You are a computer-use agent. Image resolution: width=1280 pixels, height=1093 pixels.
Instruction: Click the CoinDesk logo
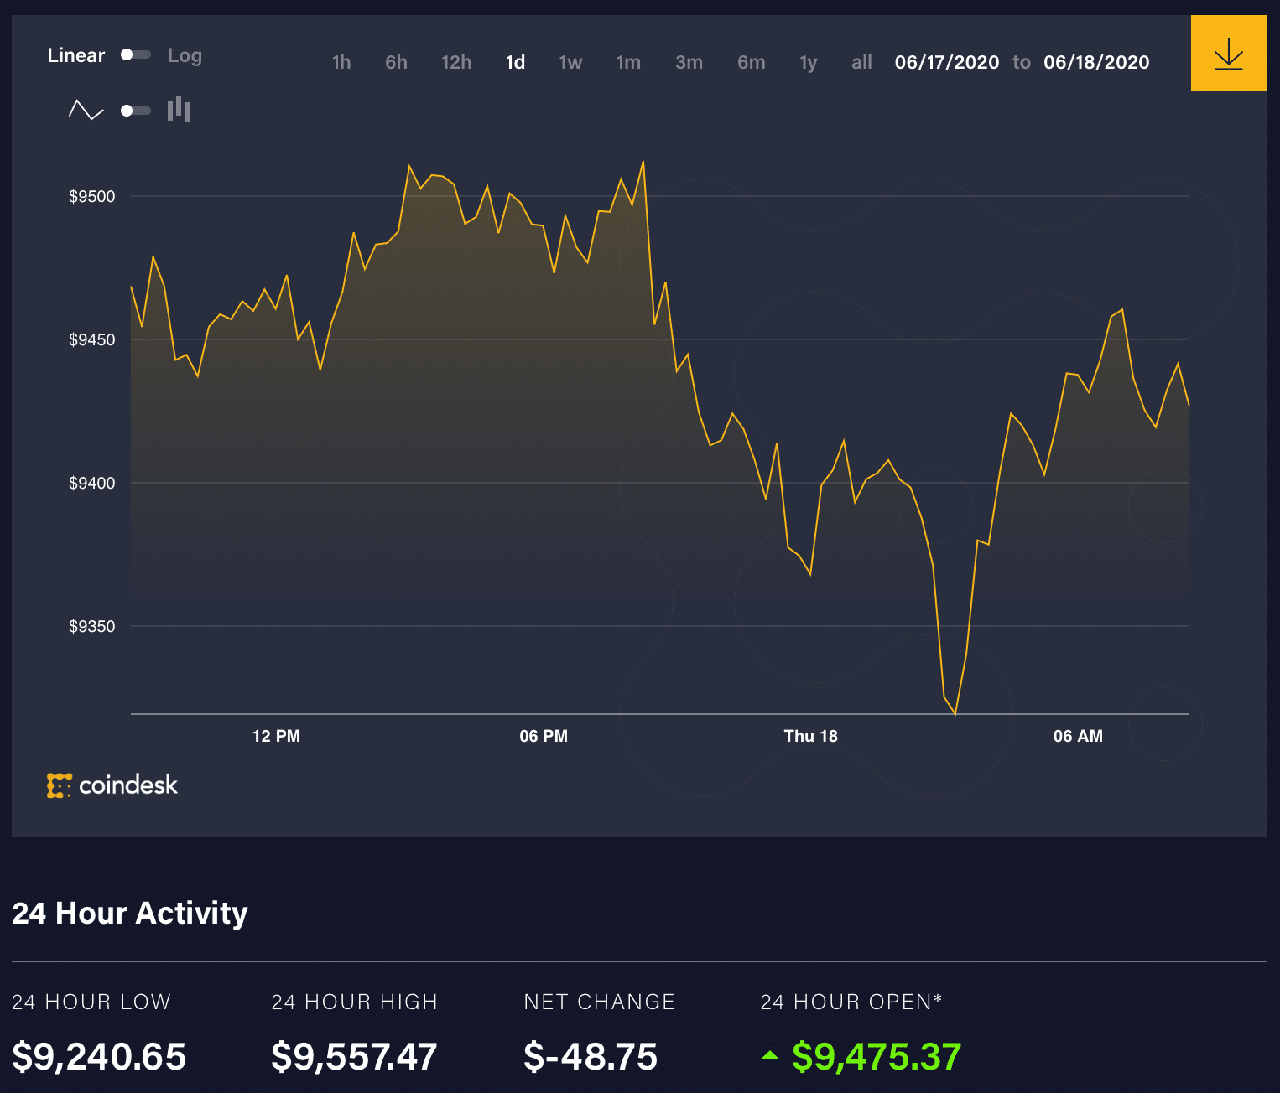(x=112, y=785)
